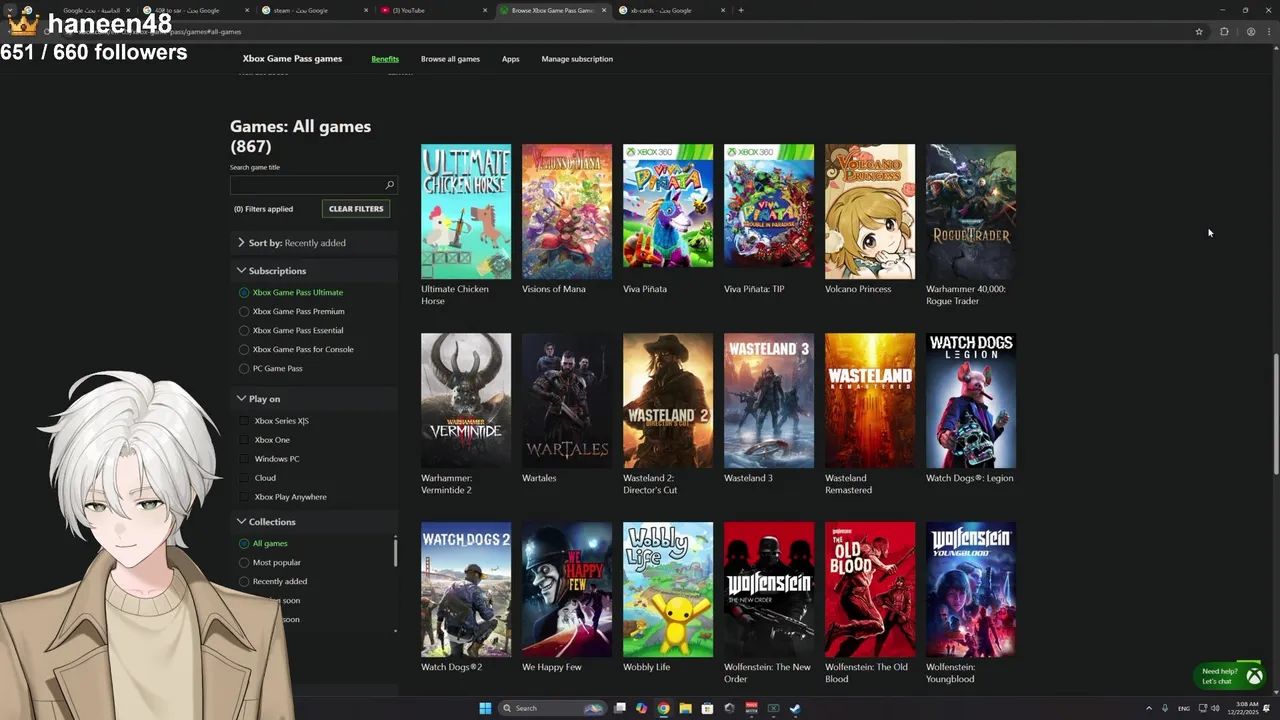Viewport: 1280px width, 720px height.
Task: Open Xbox Game Pass games home link
Action: 292,59
